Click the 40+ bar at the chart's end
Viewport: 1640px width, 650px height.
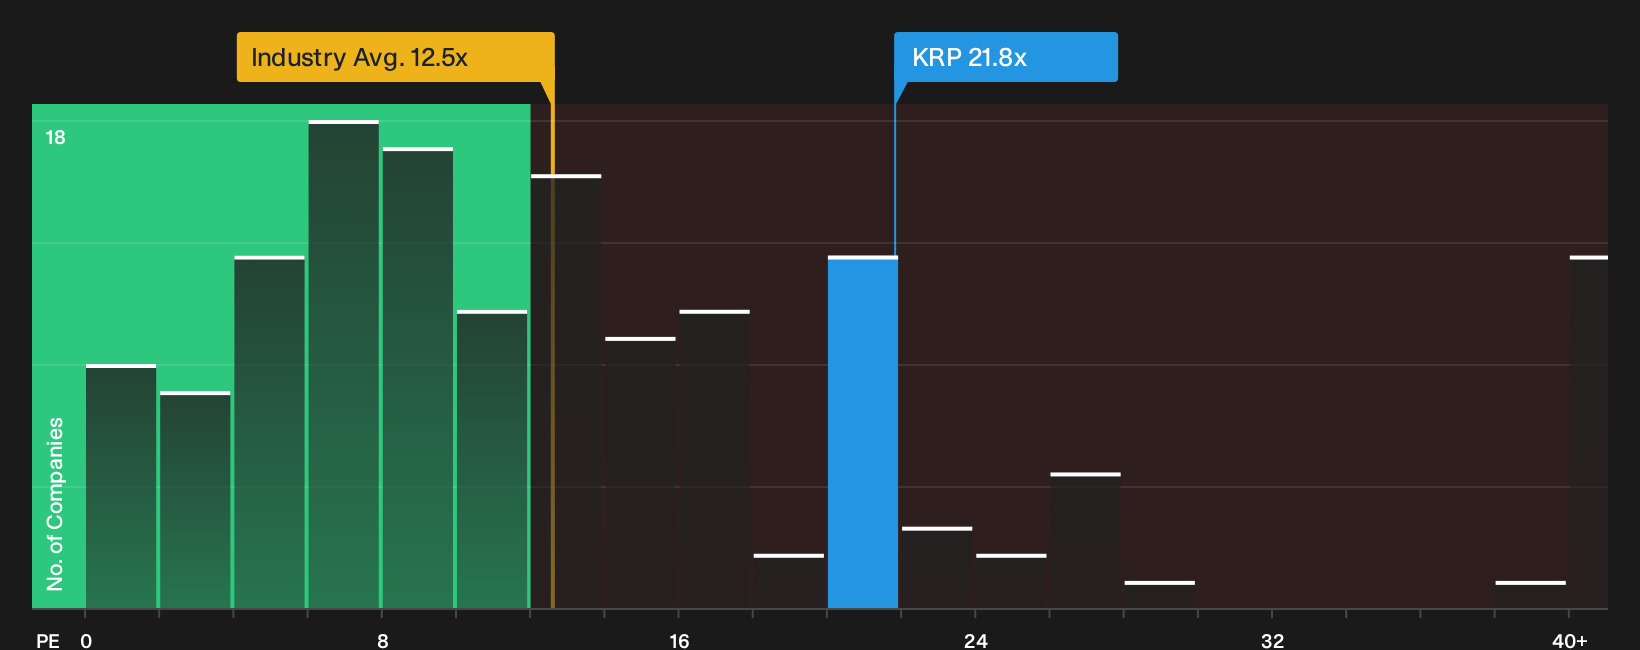[1589, 432]
